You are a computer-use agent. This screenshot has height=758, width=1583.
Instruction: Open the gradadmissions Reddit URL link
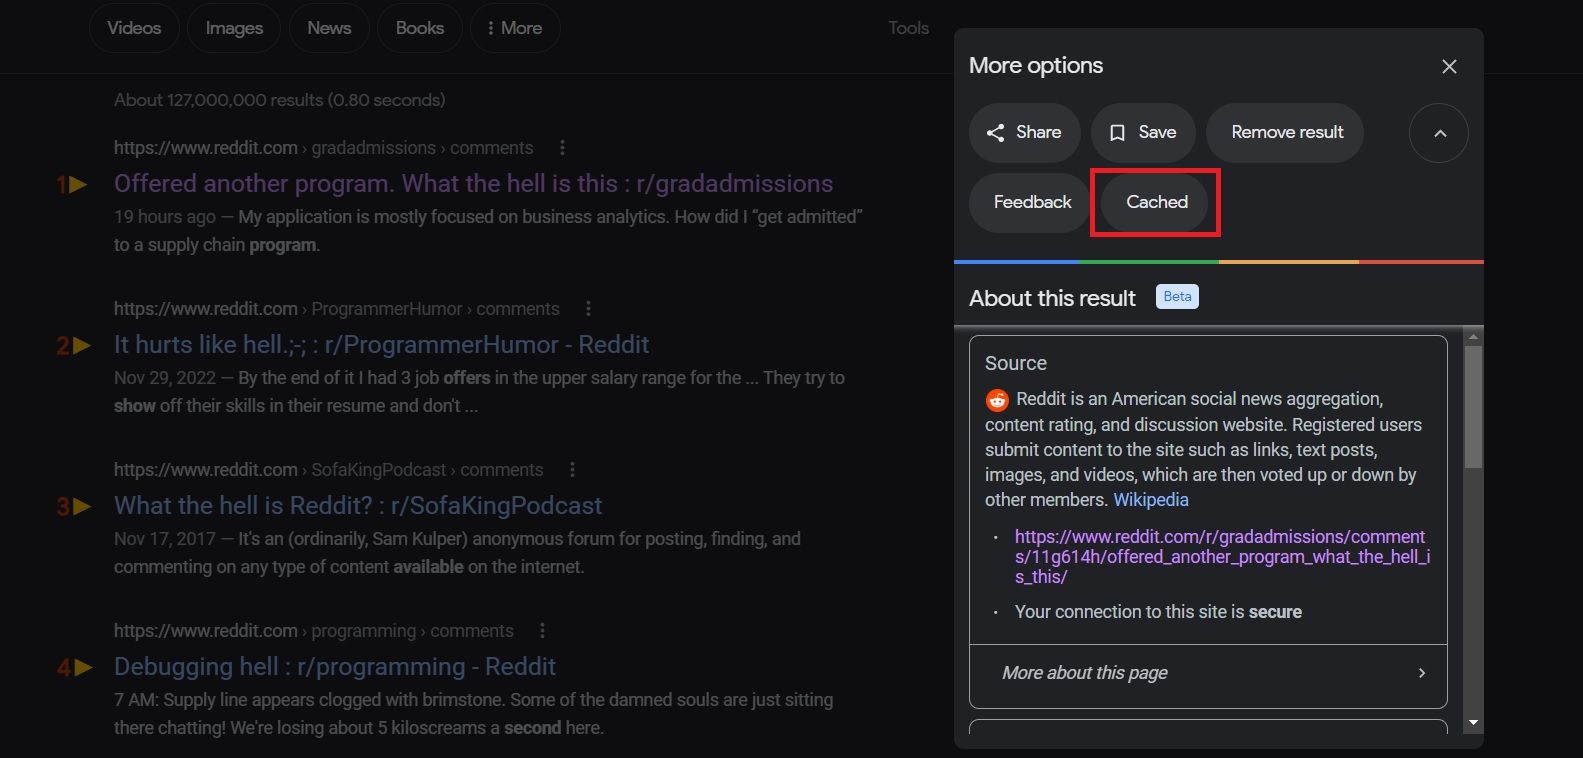point(1221,556)
